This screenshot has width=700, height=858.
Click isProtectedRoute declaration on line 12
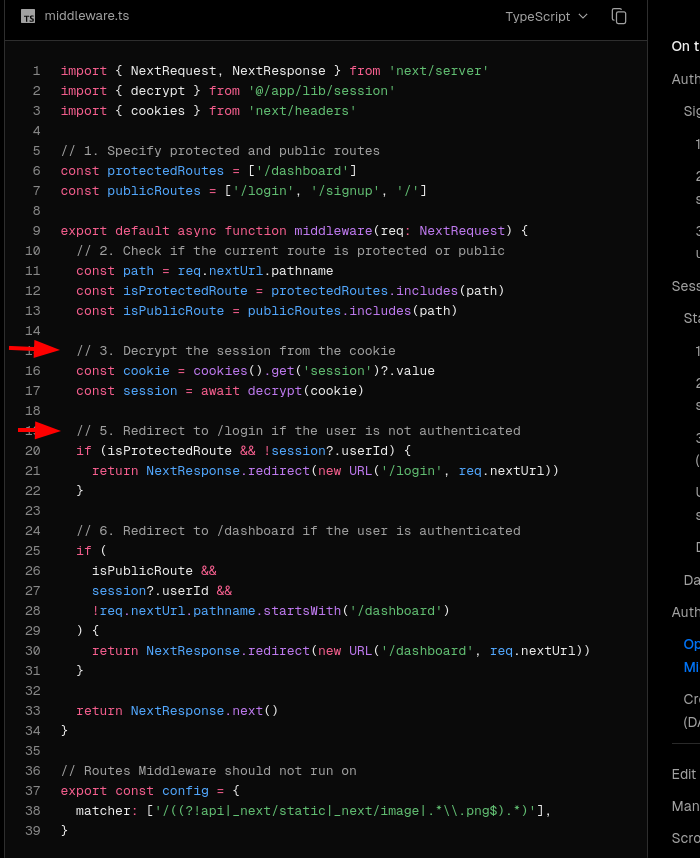coord(185,291)
